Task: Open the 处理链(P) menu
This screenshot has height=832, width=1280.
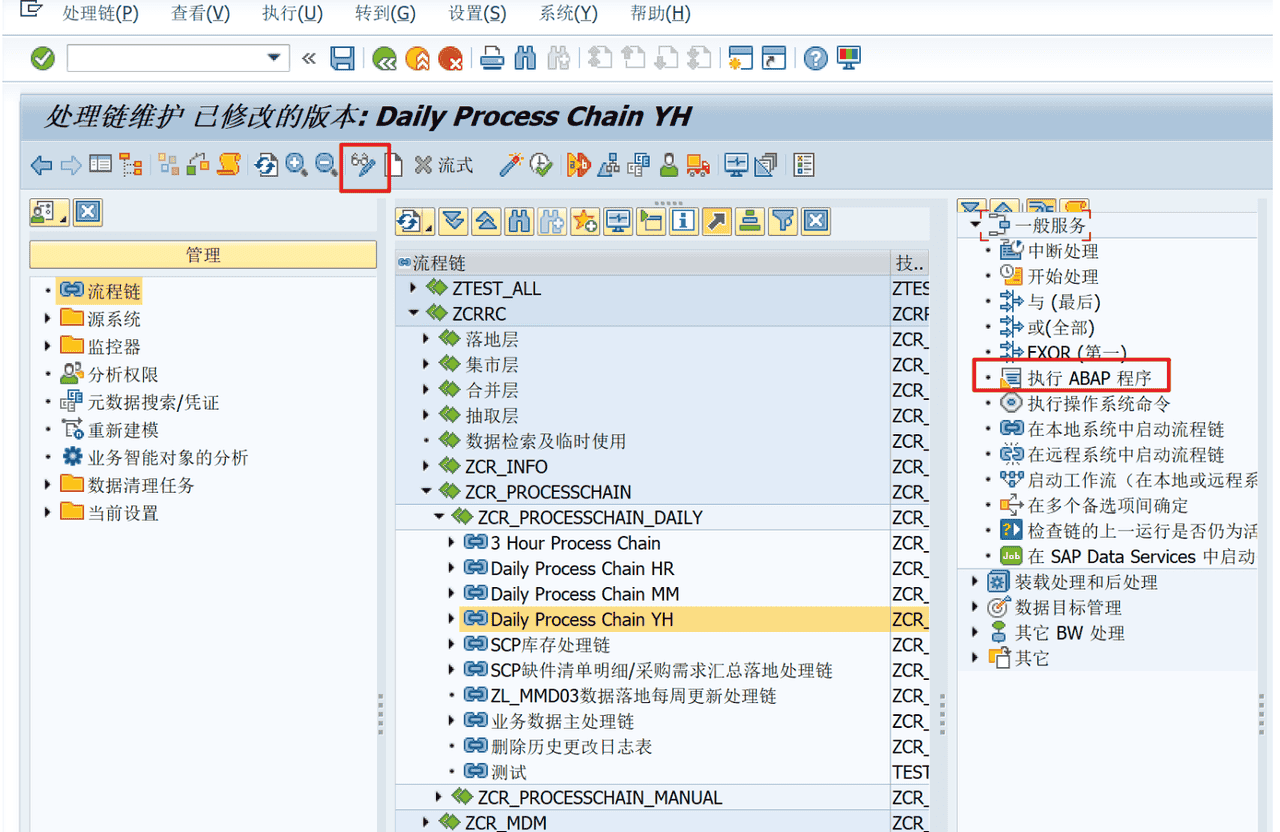Action: pyautogui.click(x=100, y=14)
